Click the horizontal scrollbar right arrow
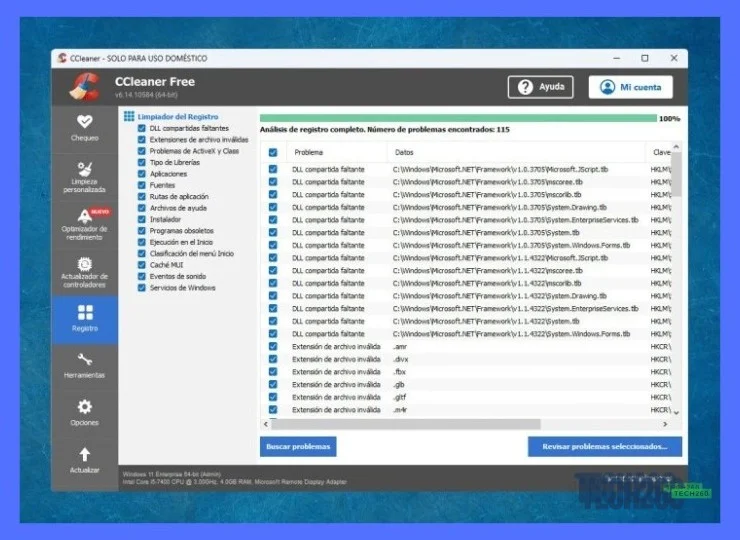This screenshot has width=740, height=540. (665, 424)
